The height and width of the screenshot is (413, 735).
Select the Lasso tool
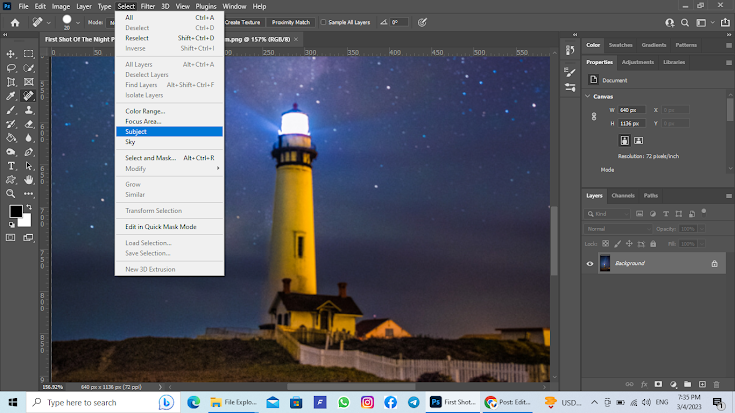click(11, 68)
